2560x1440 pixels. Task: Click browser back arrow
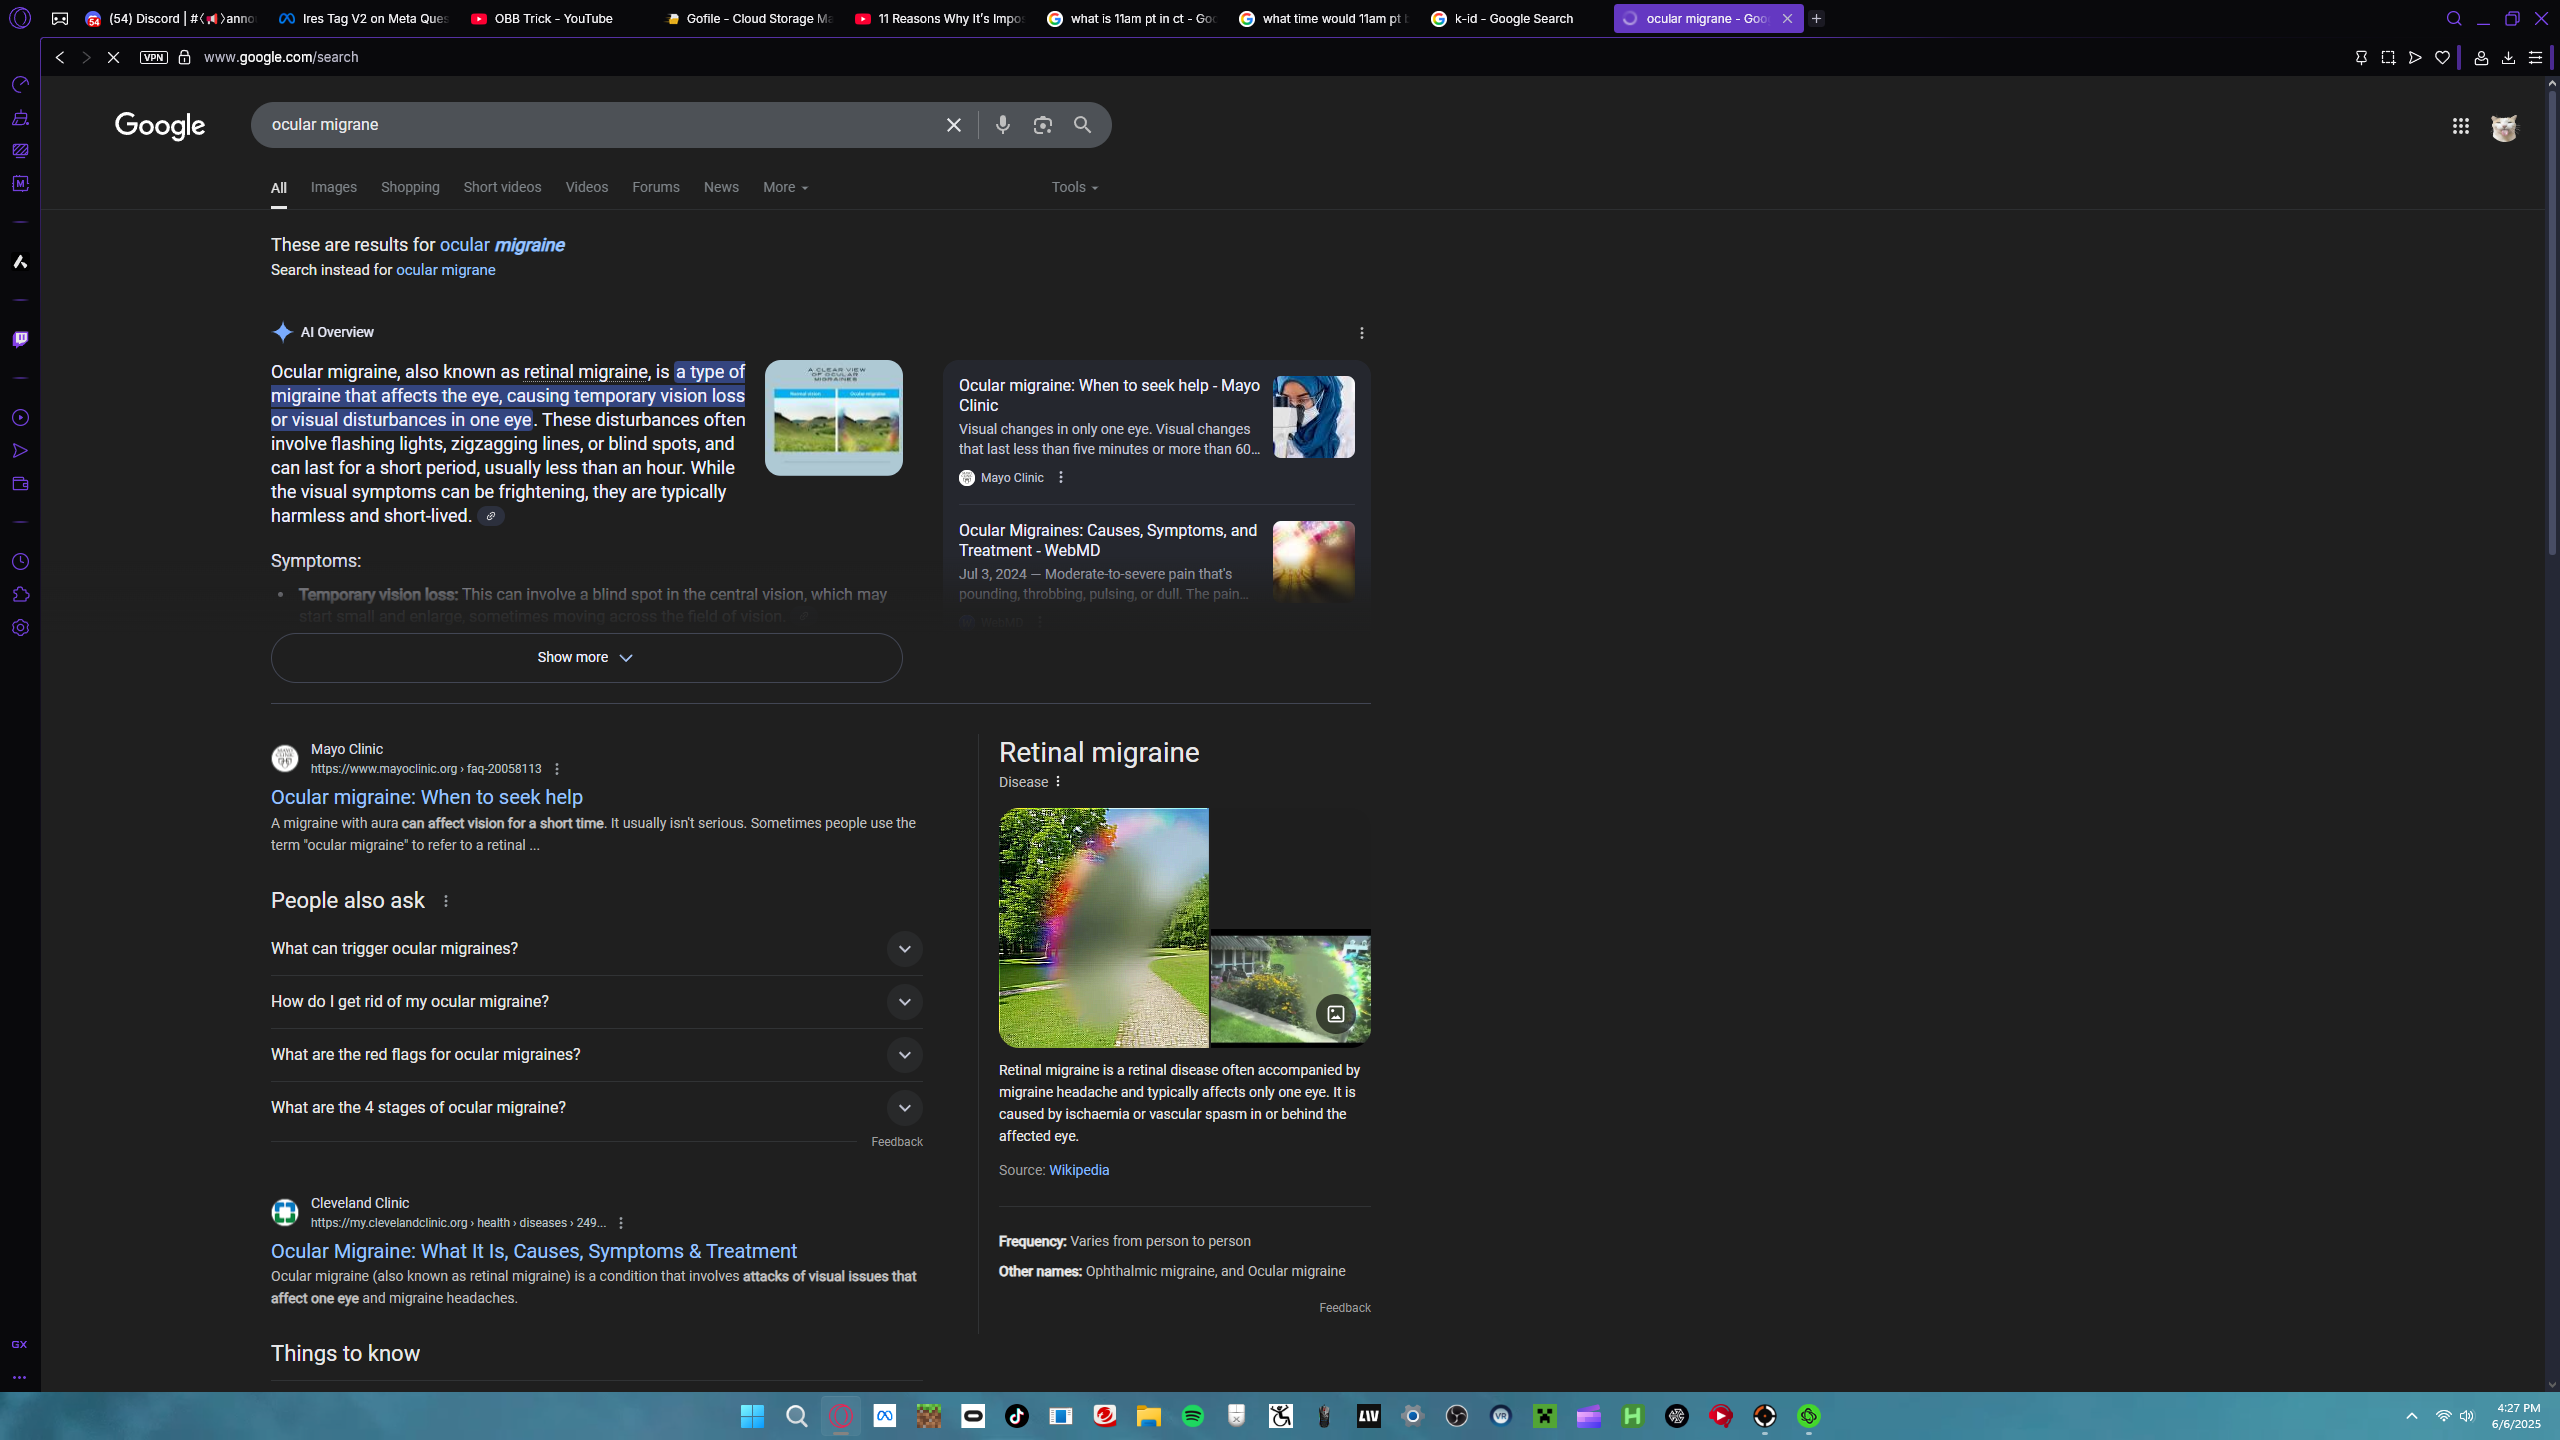tap(60, 58)
